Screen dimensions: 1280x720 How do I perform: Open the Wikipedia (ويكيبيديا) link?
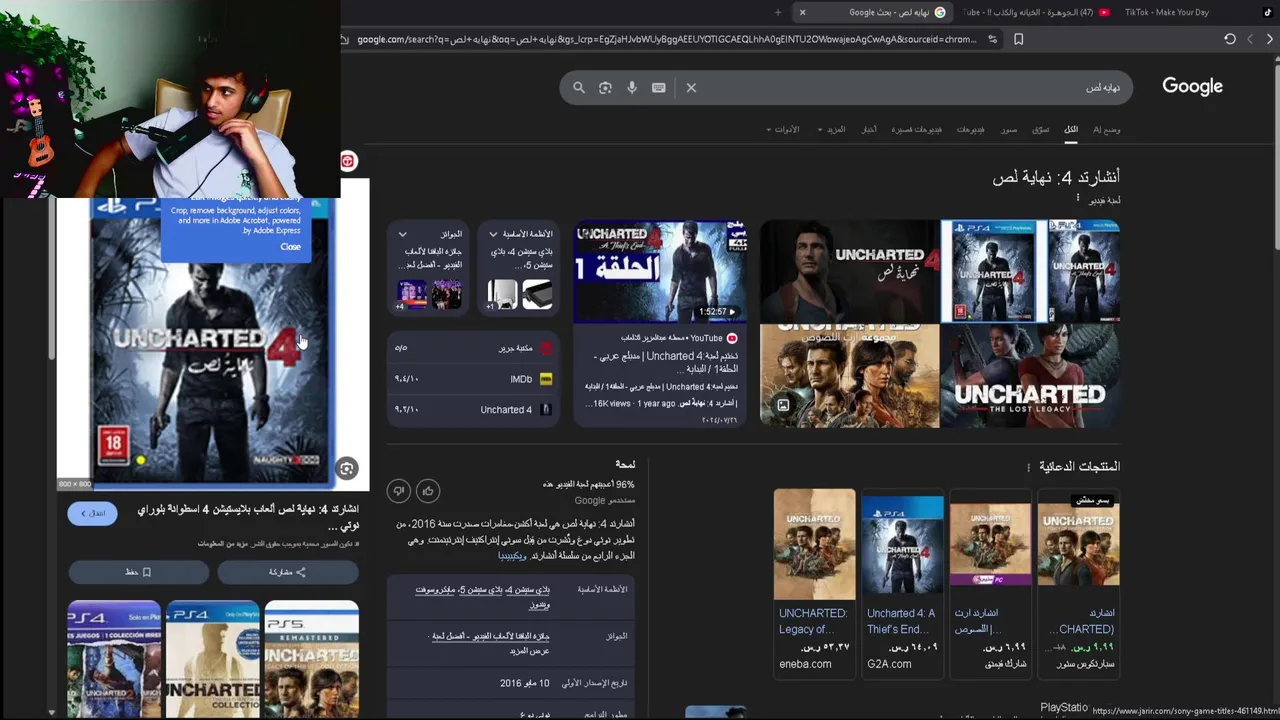pyautogui.click(x=511, y=556)
